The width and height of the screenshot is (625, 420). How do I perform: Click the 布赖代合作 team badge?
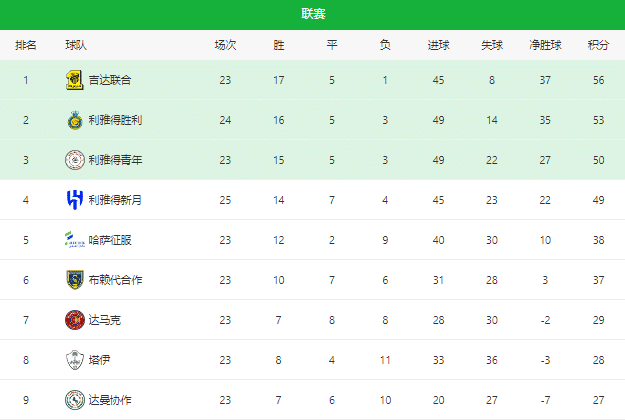pos(74,280)
